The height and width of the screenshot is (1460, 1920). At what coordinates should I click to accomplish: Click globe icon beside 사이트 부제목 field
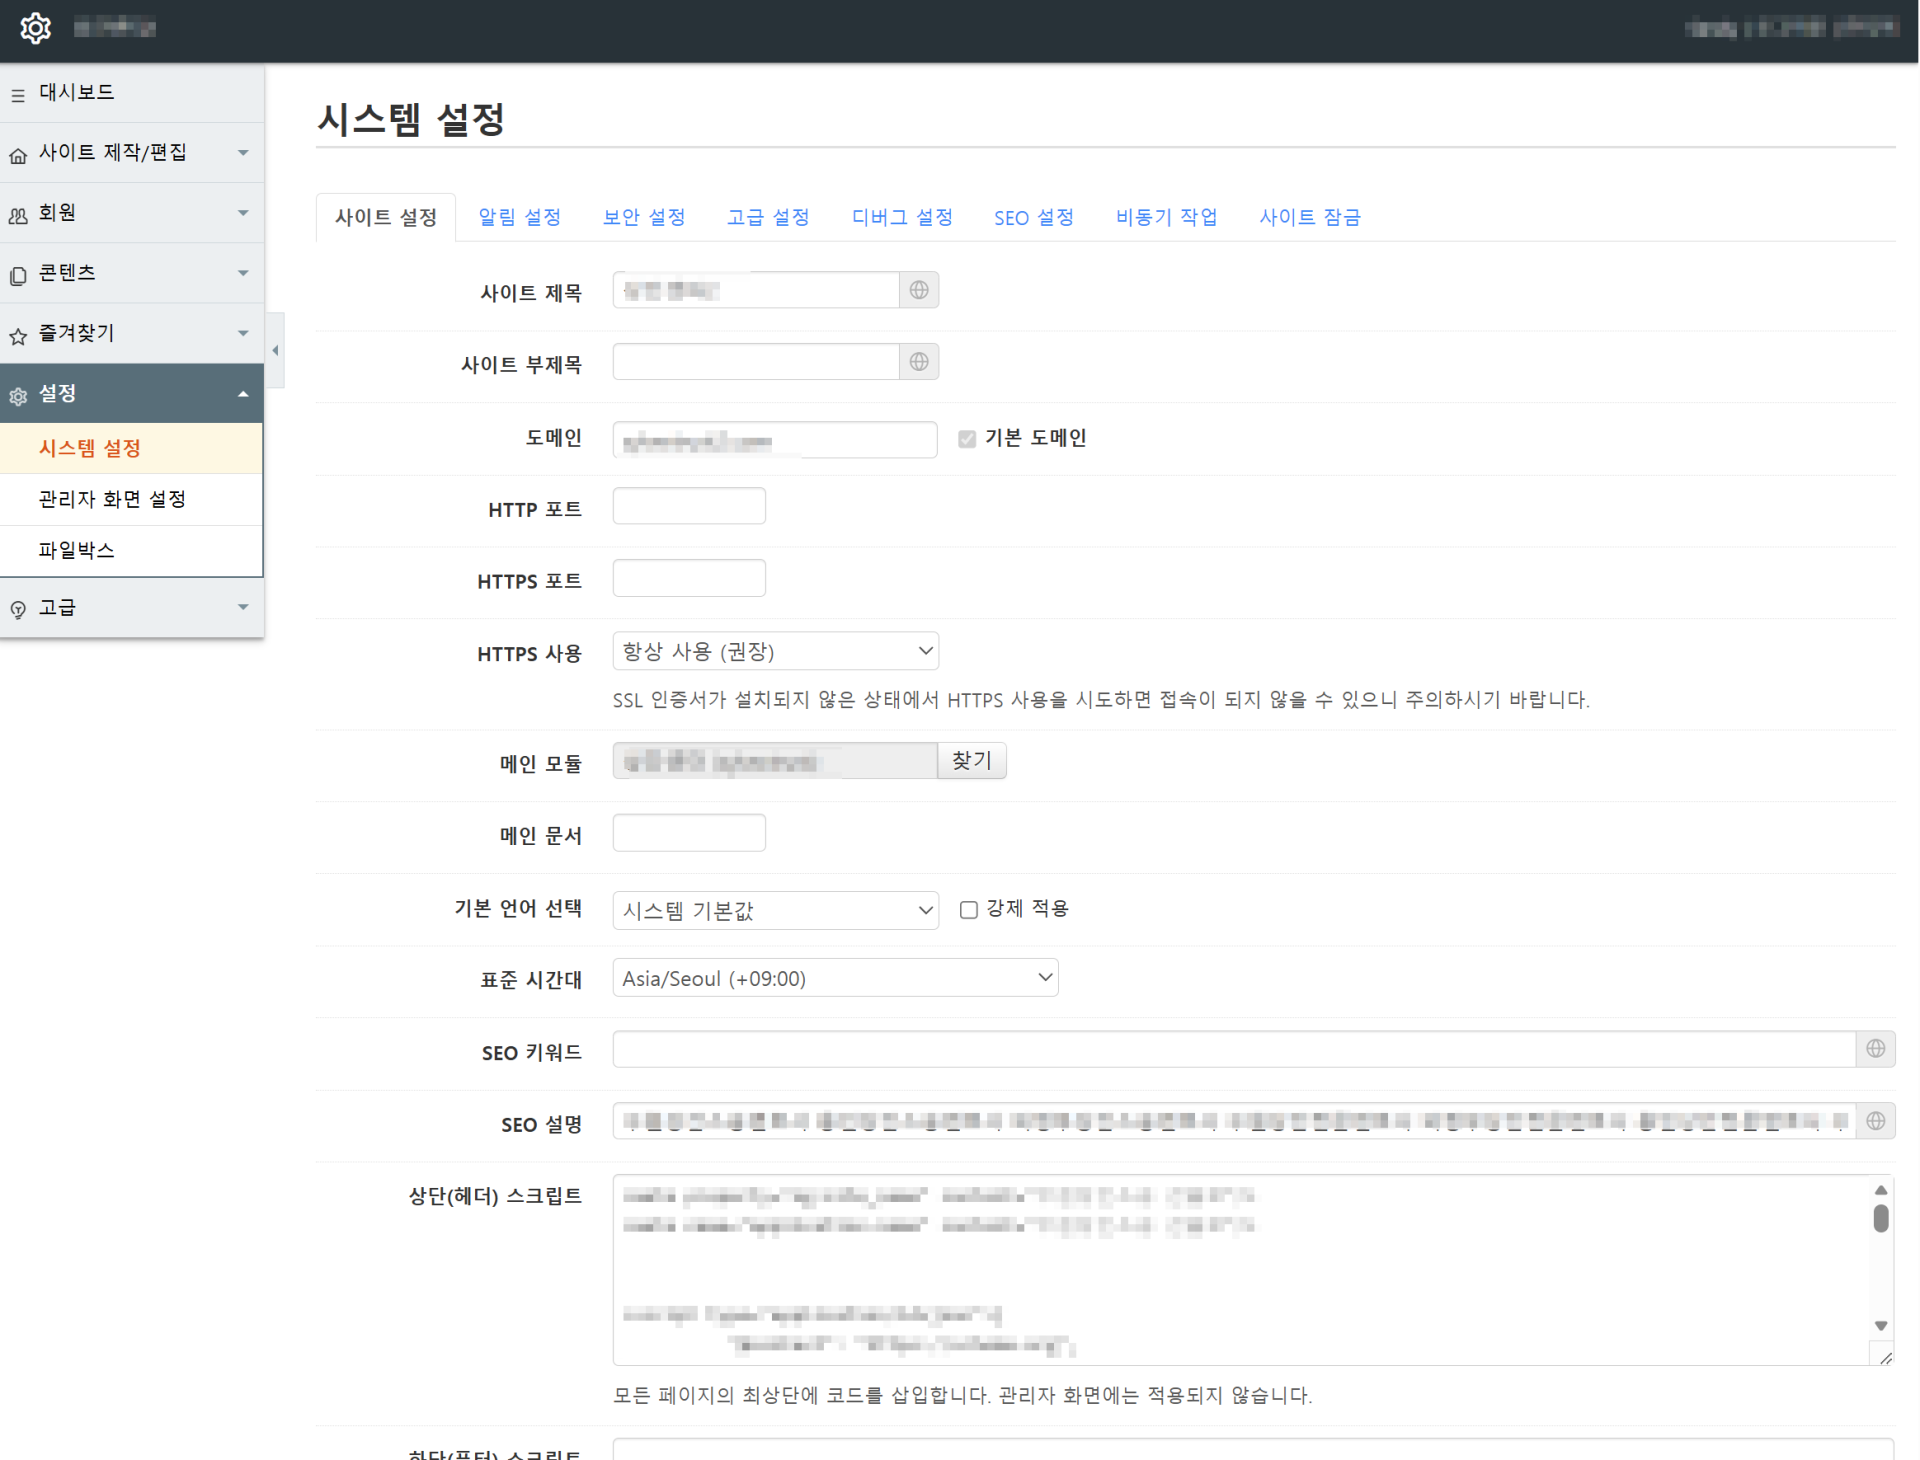click(918, 362)
